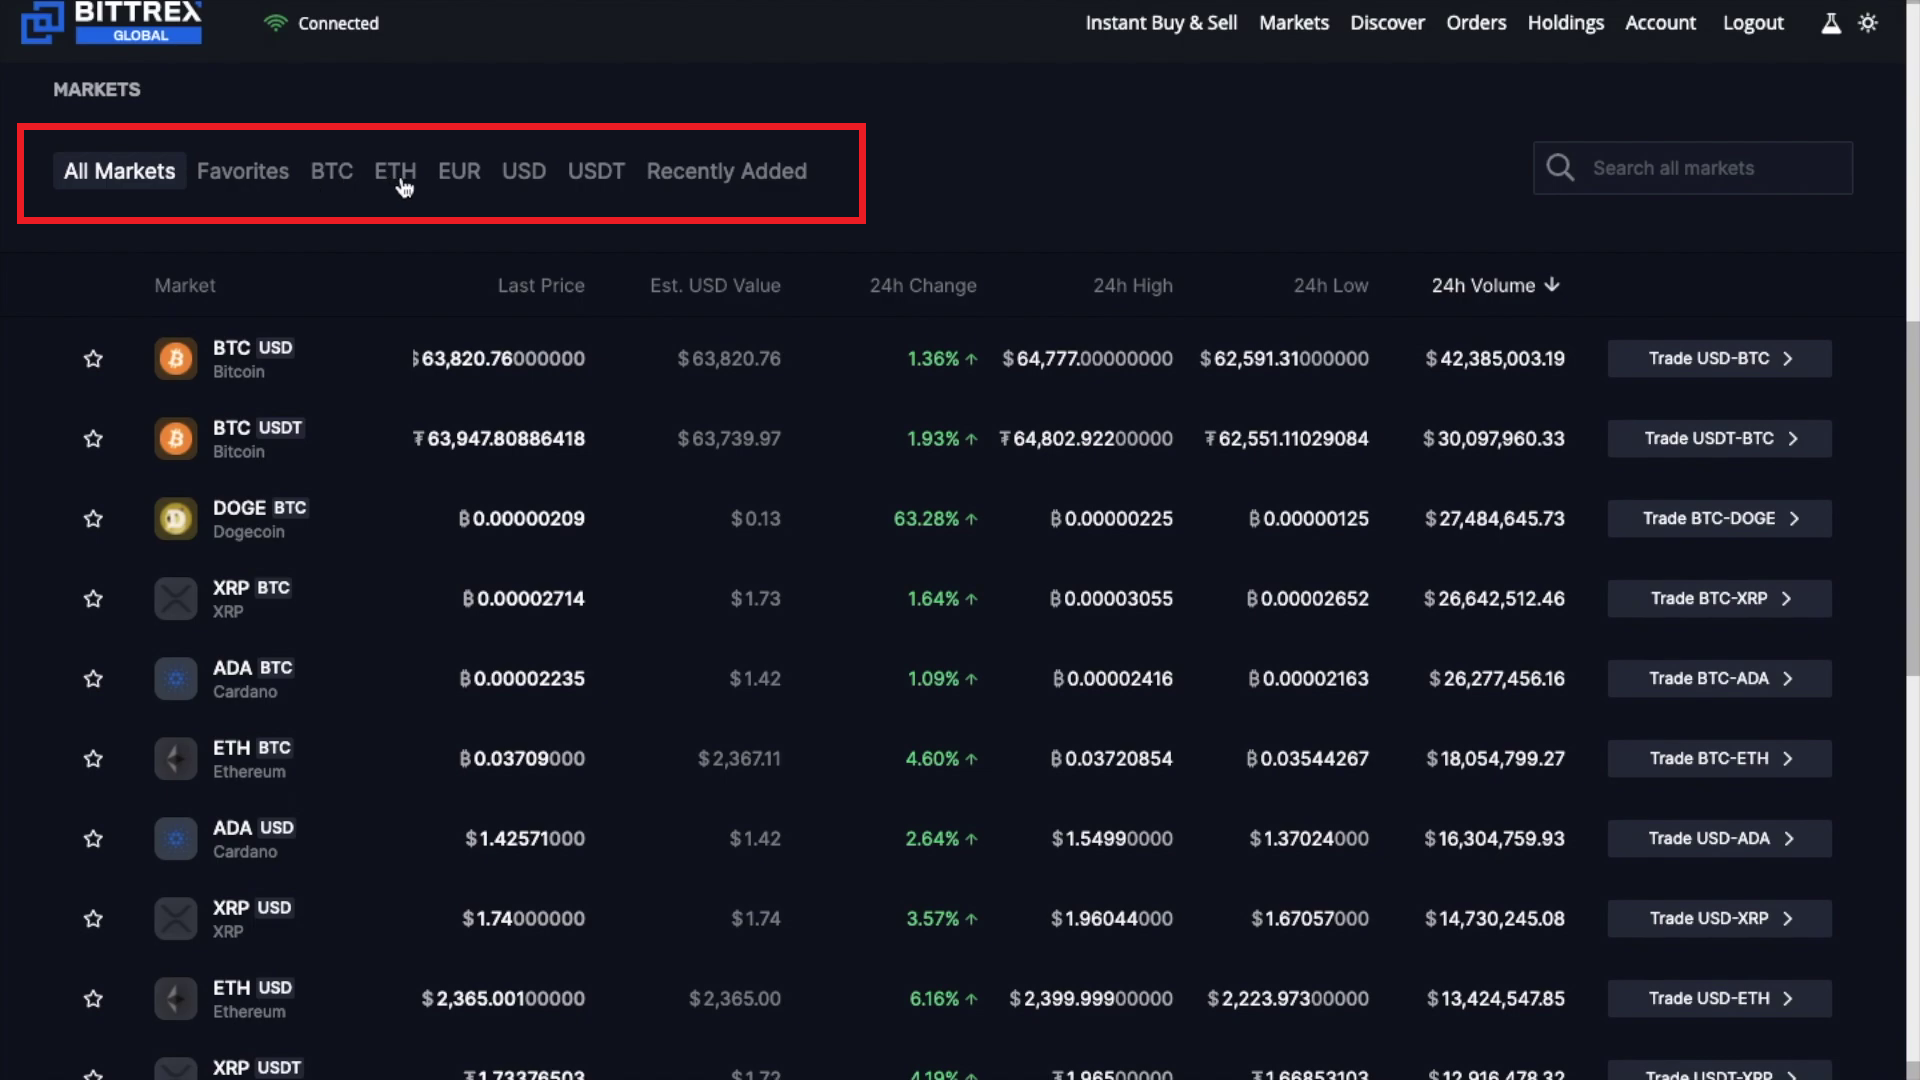Sort by Market column header
The height and width of the screenshot is (1080, 1920).
coord(185,285)
